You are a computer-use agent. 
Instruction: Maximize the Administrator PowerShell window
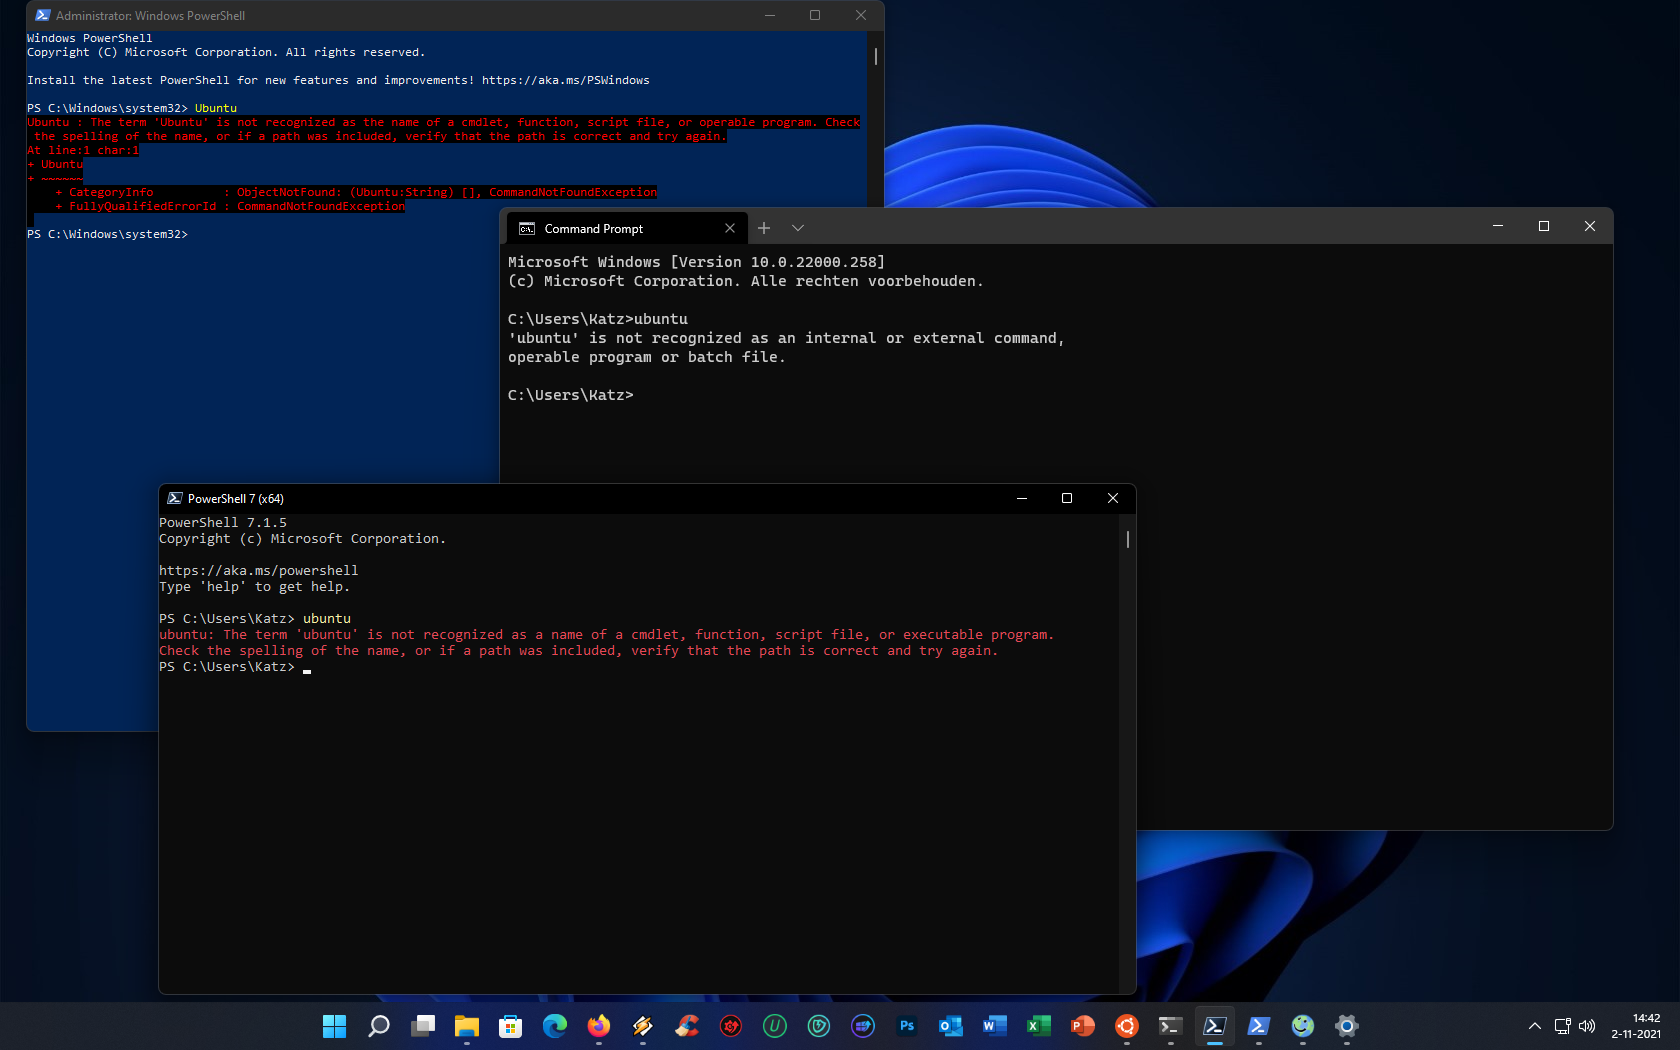(x=815, y=15)
